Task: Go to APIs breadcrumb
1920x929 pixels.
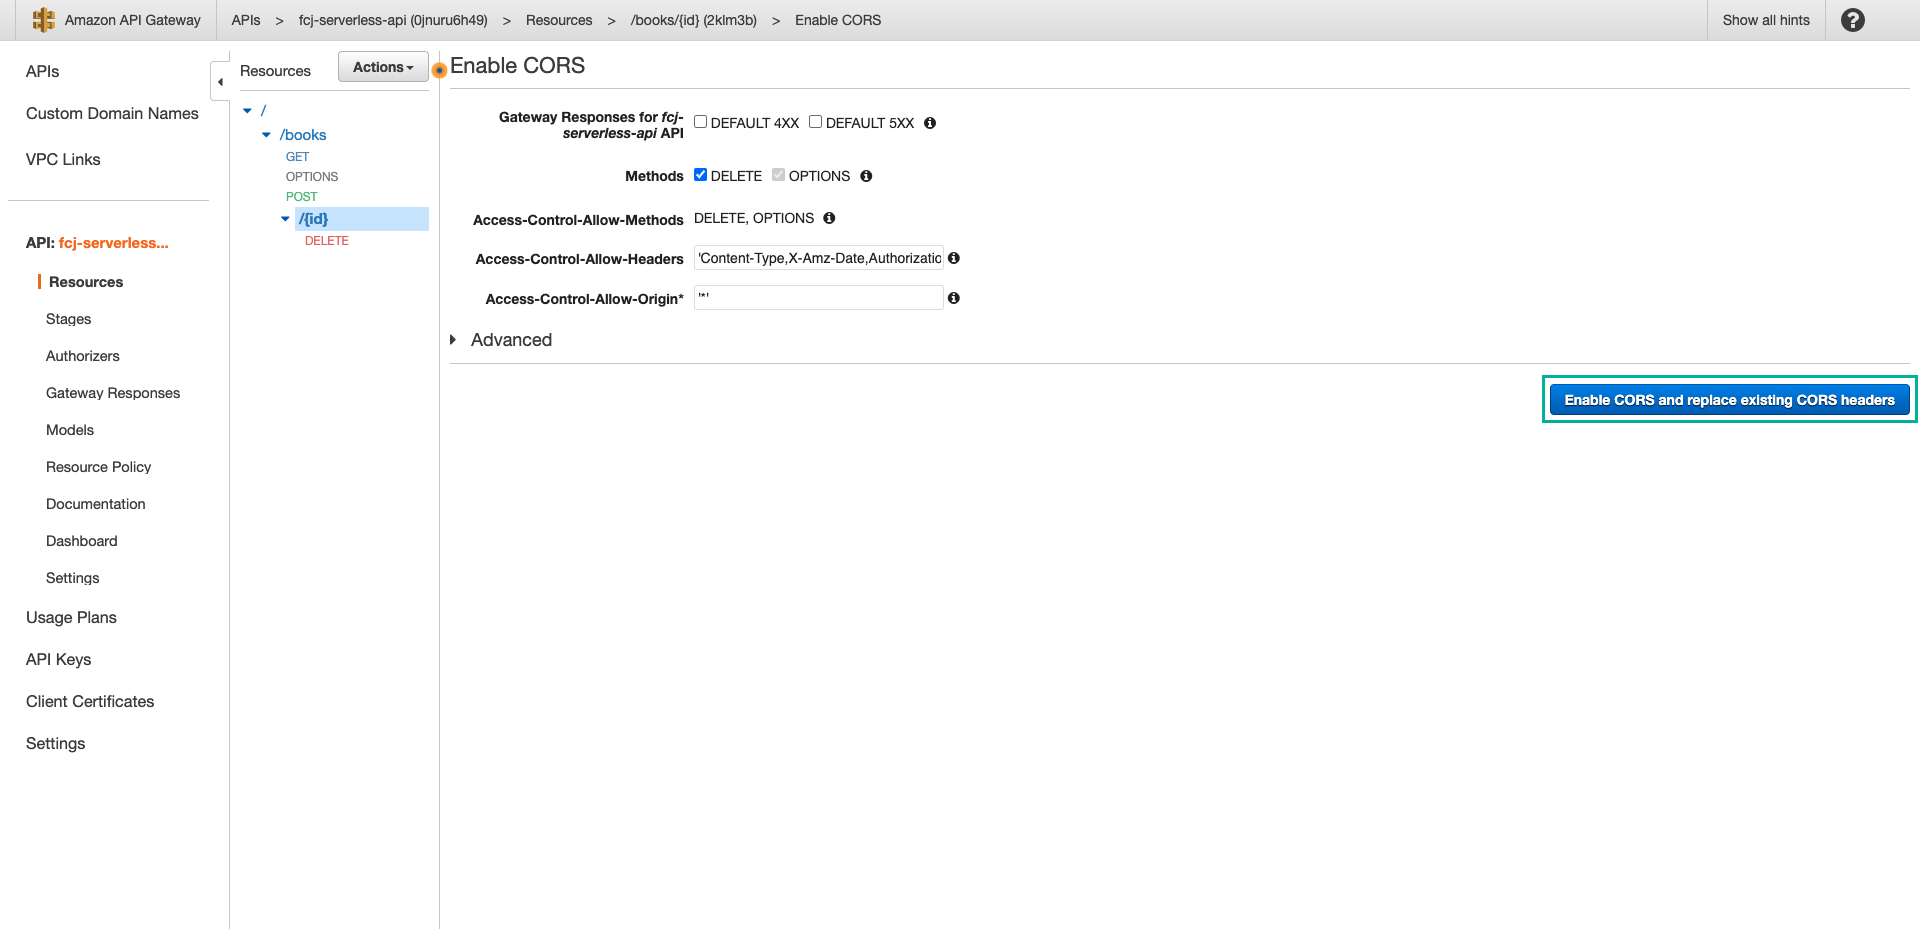Action: click(246, 20)
